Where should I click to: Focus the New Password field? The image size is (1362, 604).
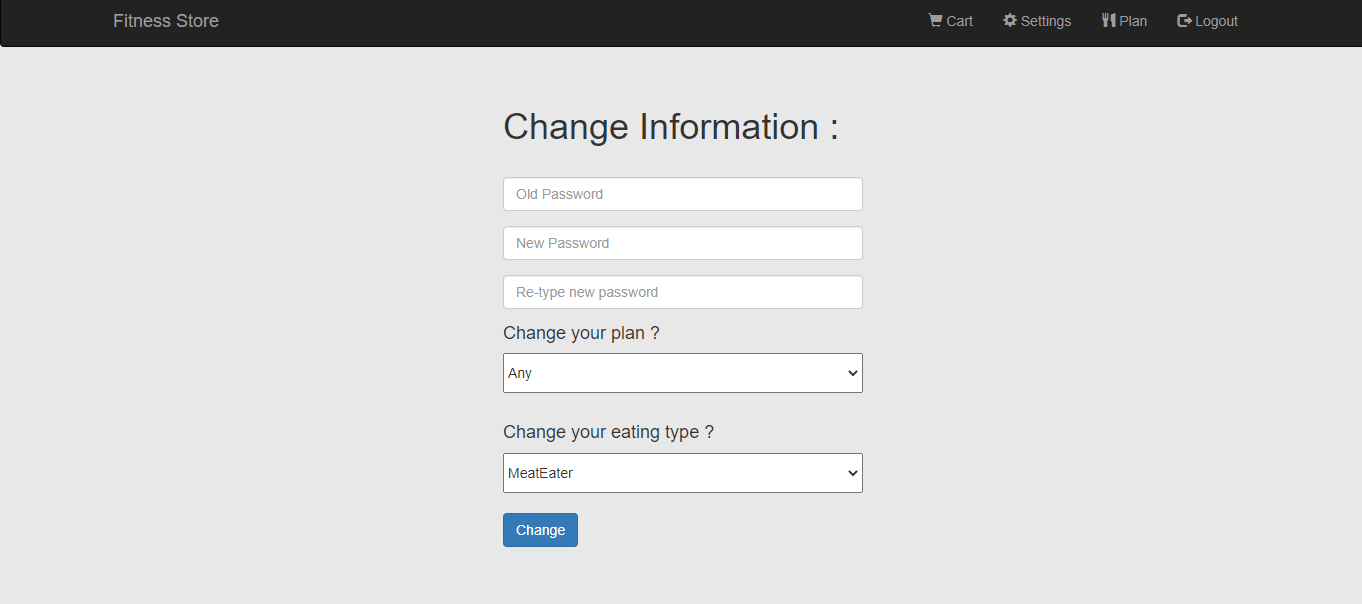point(682,243)
